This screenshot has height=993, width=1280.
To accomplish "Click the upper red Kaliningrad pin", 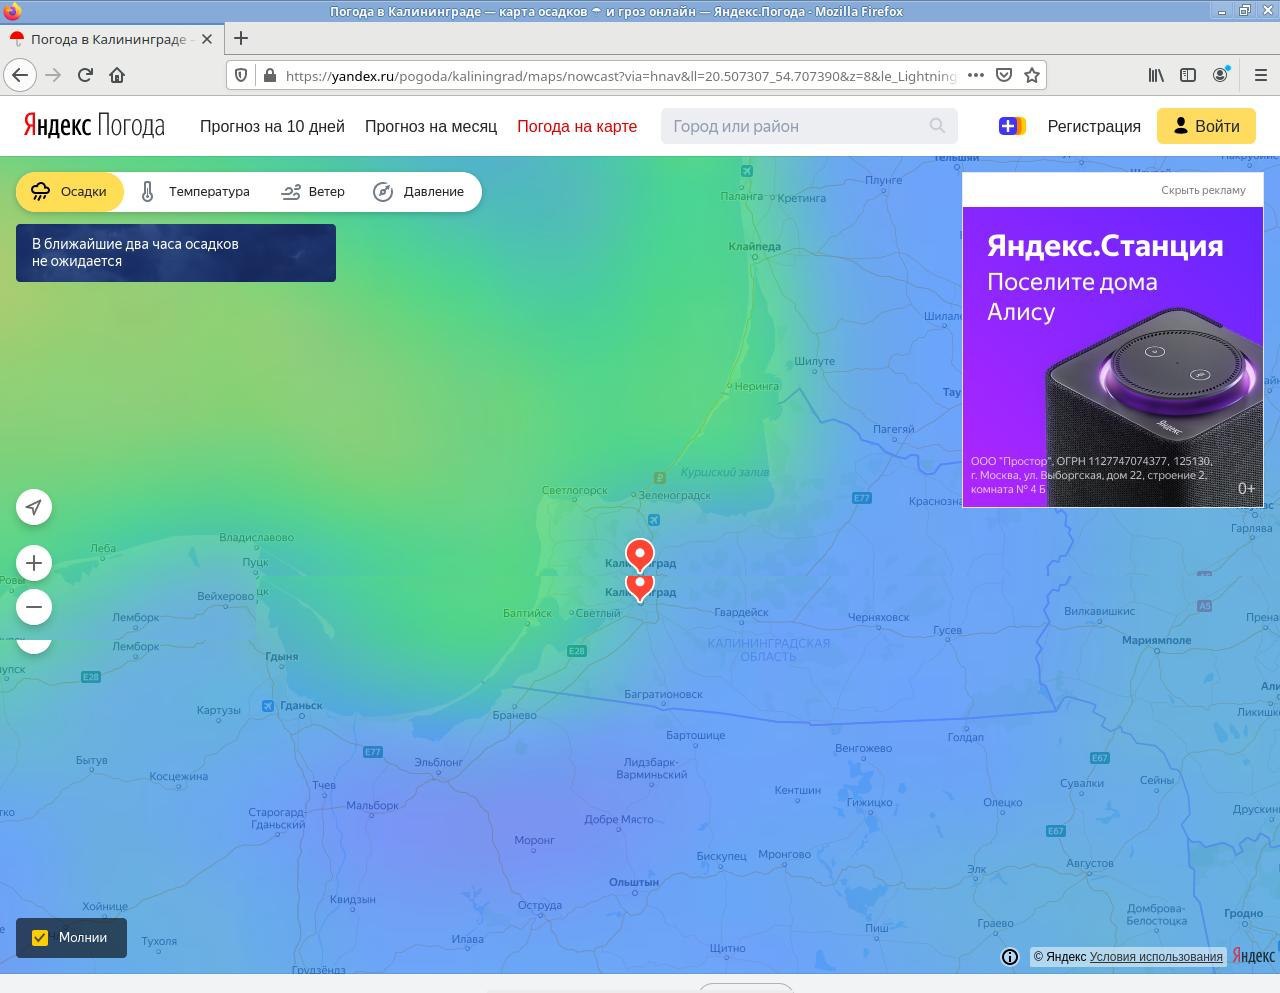I will (x=640, y=554).
